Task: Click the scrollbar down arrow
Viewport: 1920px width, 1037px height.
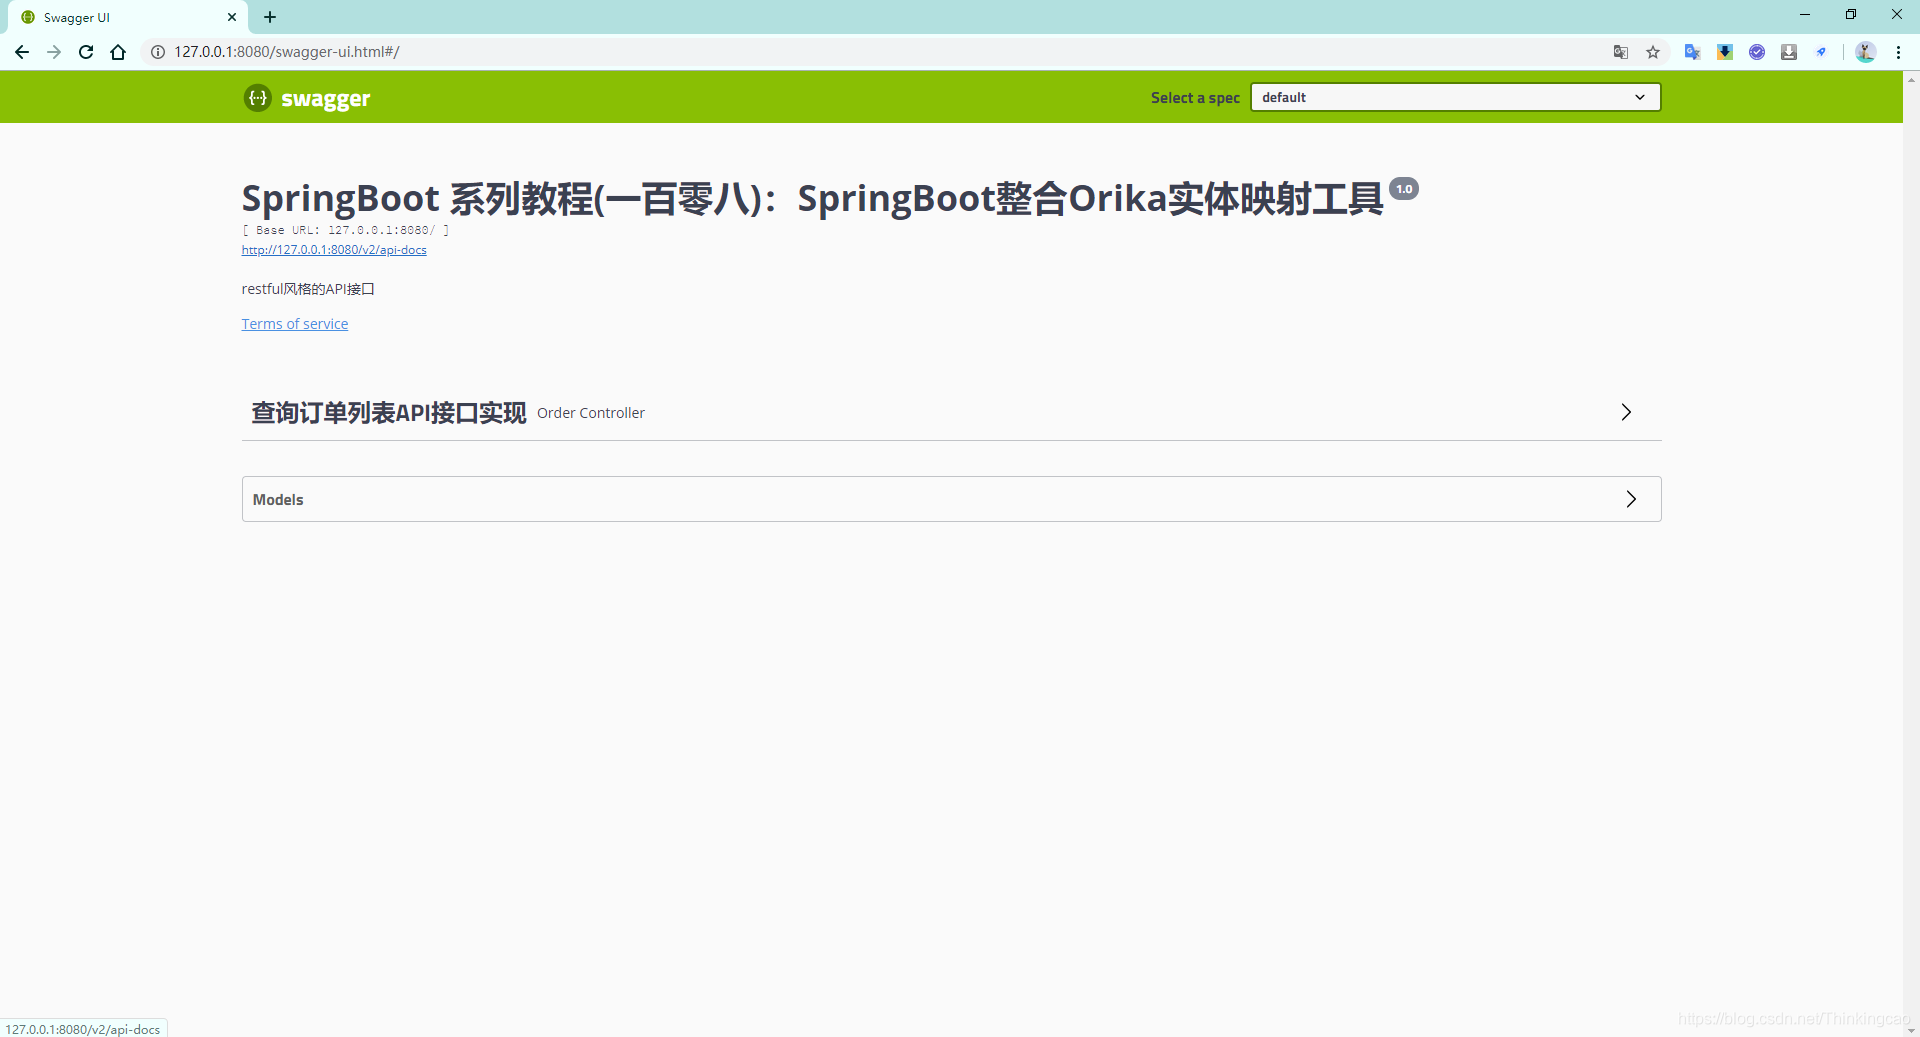Action: pyautogui.click(x=1911, y=1029)
